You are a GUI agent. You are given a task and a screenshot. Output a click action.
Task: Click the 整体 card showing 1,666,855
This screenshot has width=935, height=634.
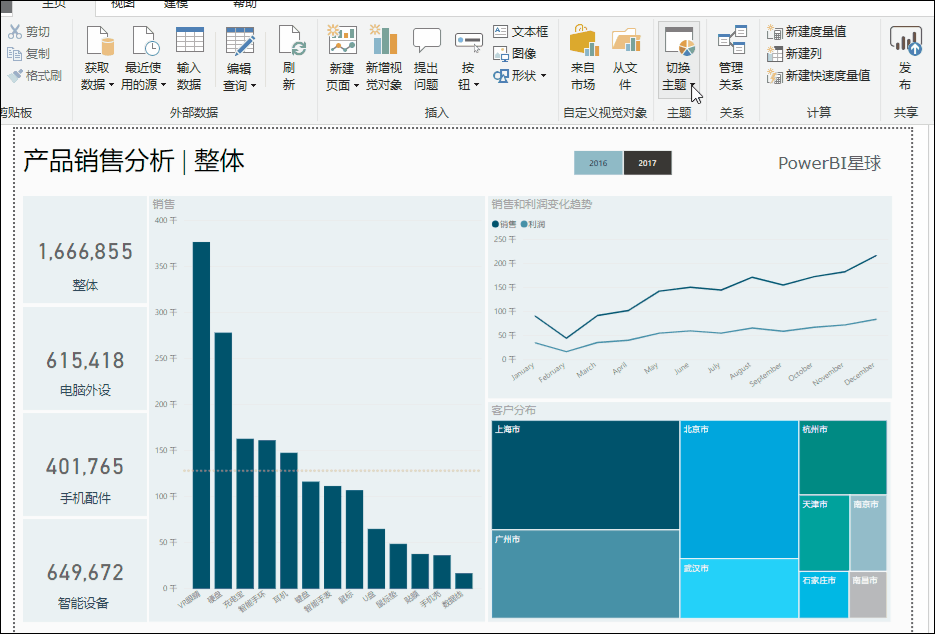click(x=85, y=250)
